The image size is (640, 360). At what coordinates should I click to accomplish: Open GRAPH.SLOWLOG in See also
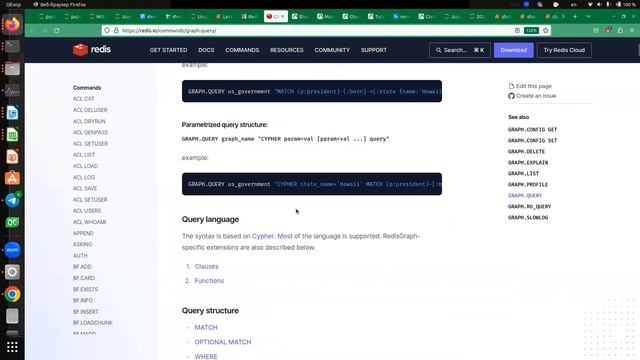(x=528, y=218)
